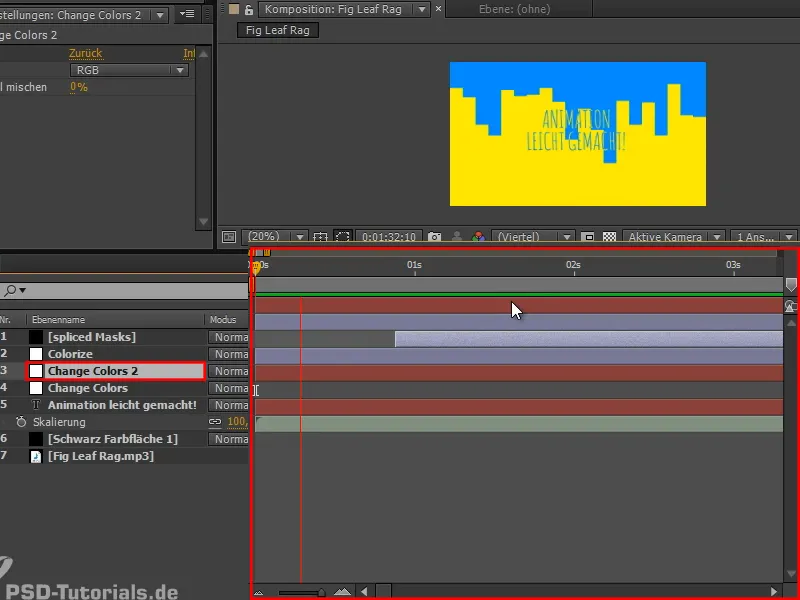Toggle the Skalierung stopwatch icon

21,422
